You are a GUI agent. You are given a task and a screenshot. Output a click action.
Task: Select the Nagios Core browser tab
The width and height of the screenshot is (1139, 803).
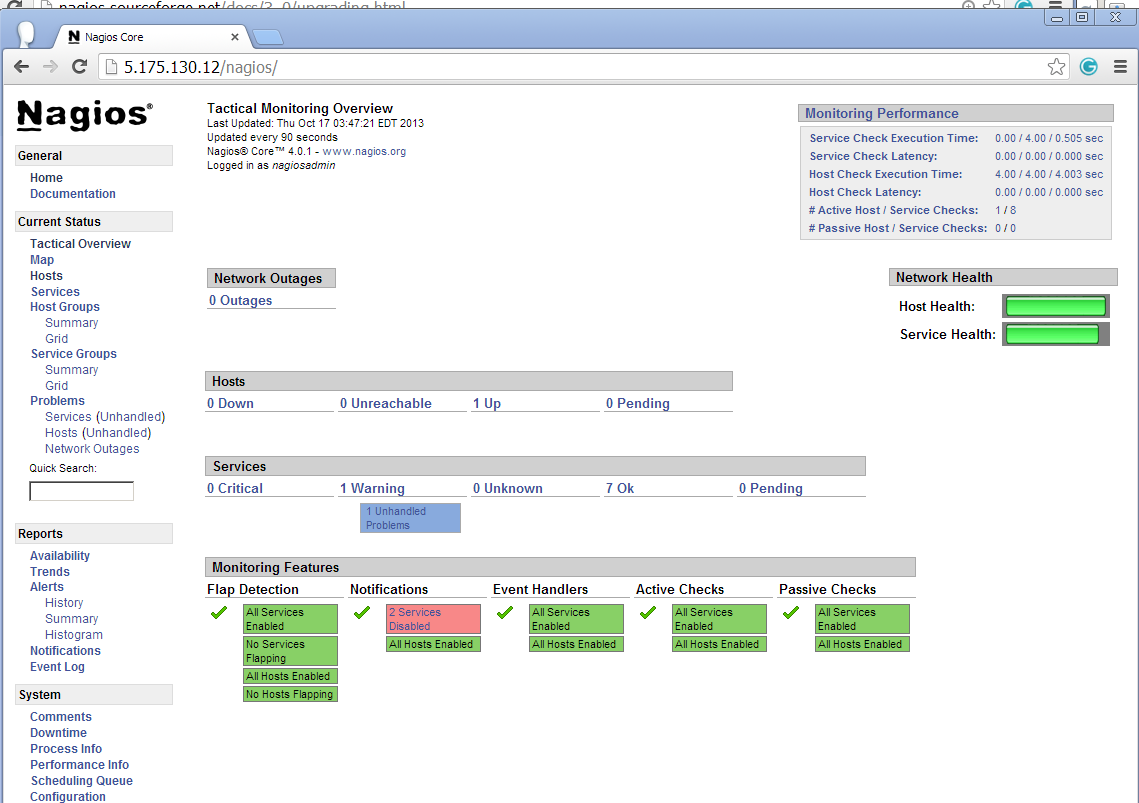point(149,37)
